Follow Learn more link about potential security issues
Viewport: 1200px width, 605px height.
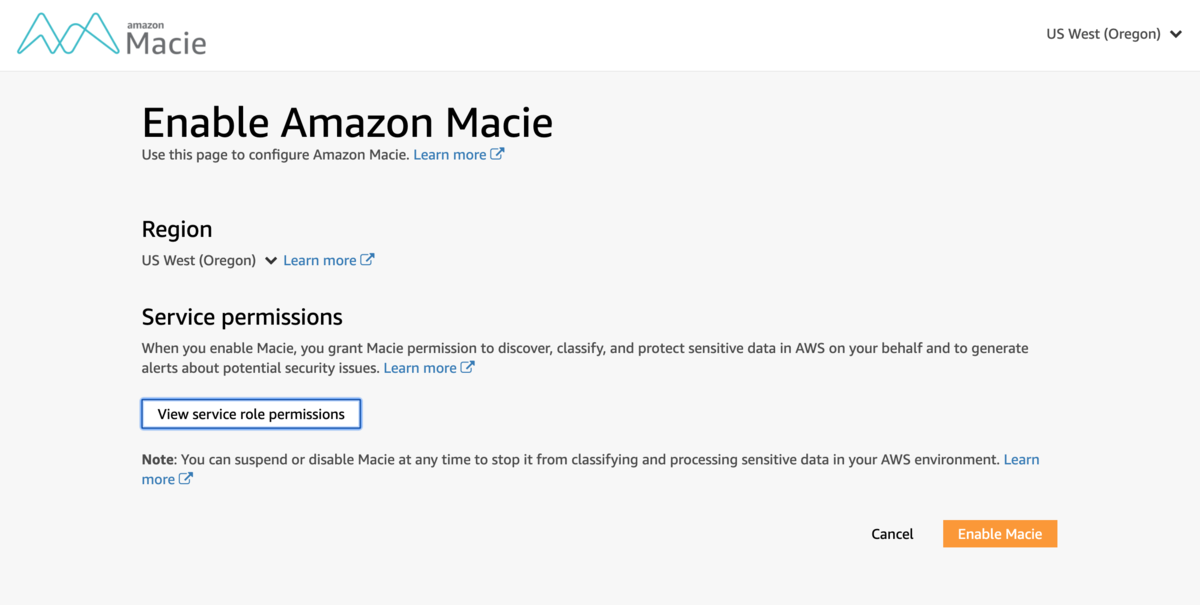[x=420, y=368]
